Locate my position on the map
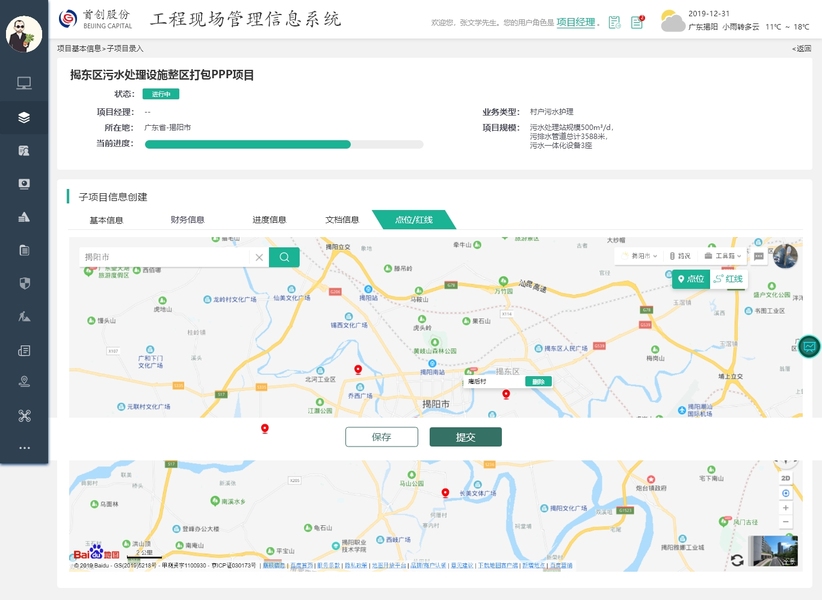The image size is (822, 600). 785,493
